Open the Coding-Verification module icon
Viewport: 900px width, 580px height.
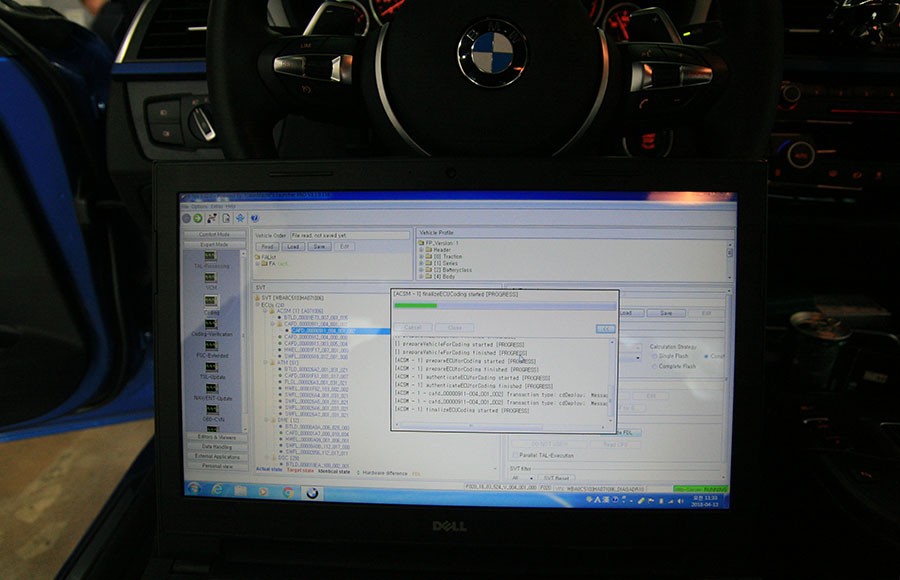[x=211, y=325]
